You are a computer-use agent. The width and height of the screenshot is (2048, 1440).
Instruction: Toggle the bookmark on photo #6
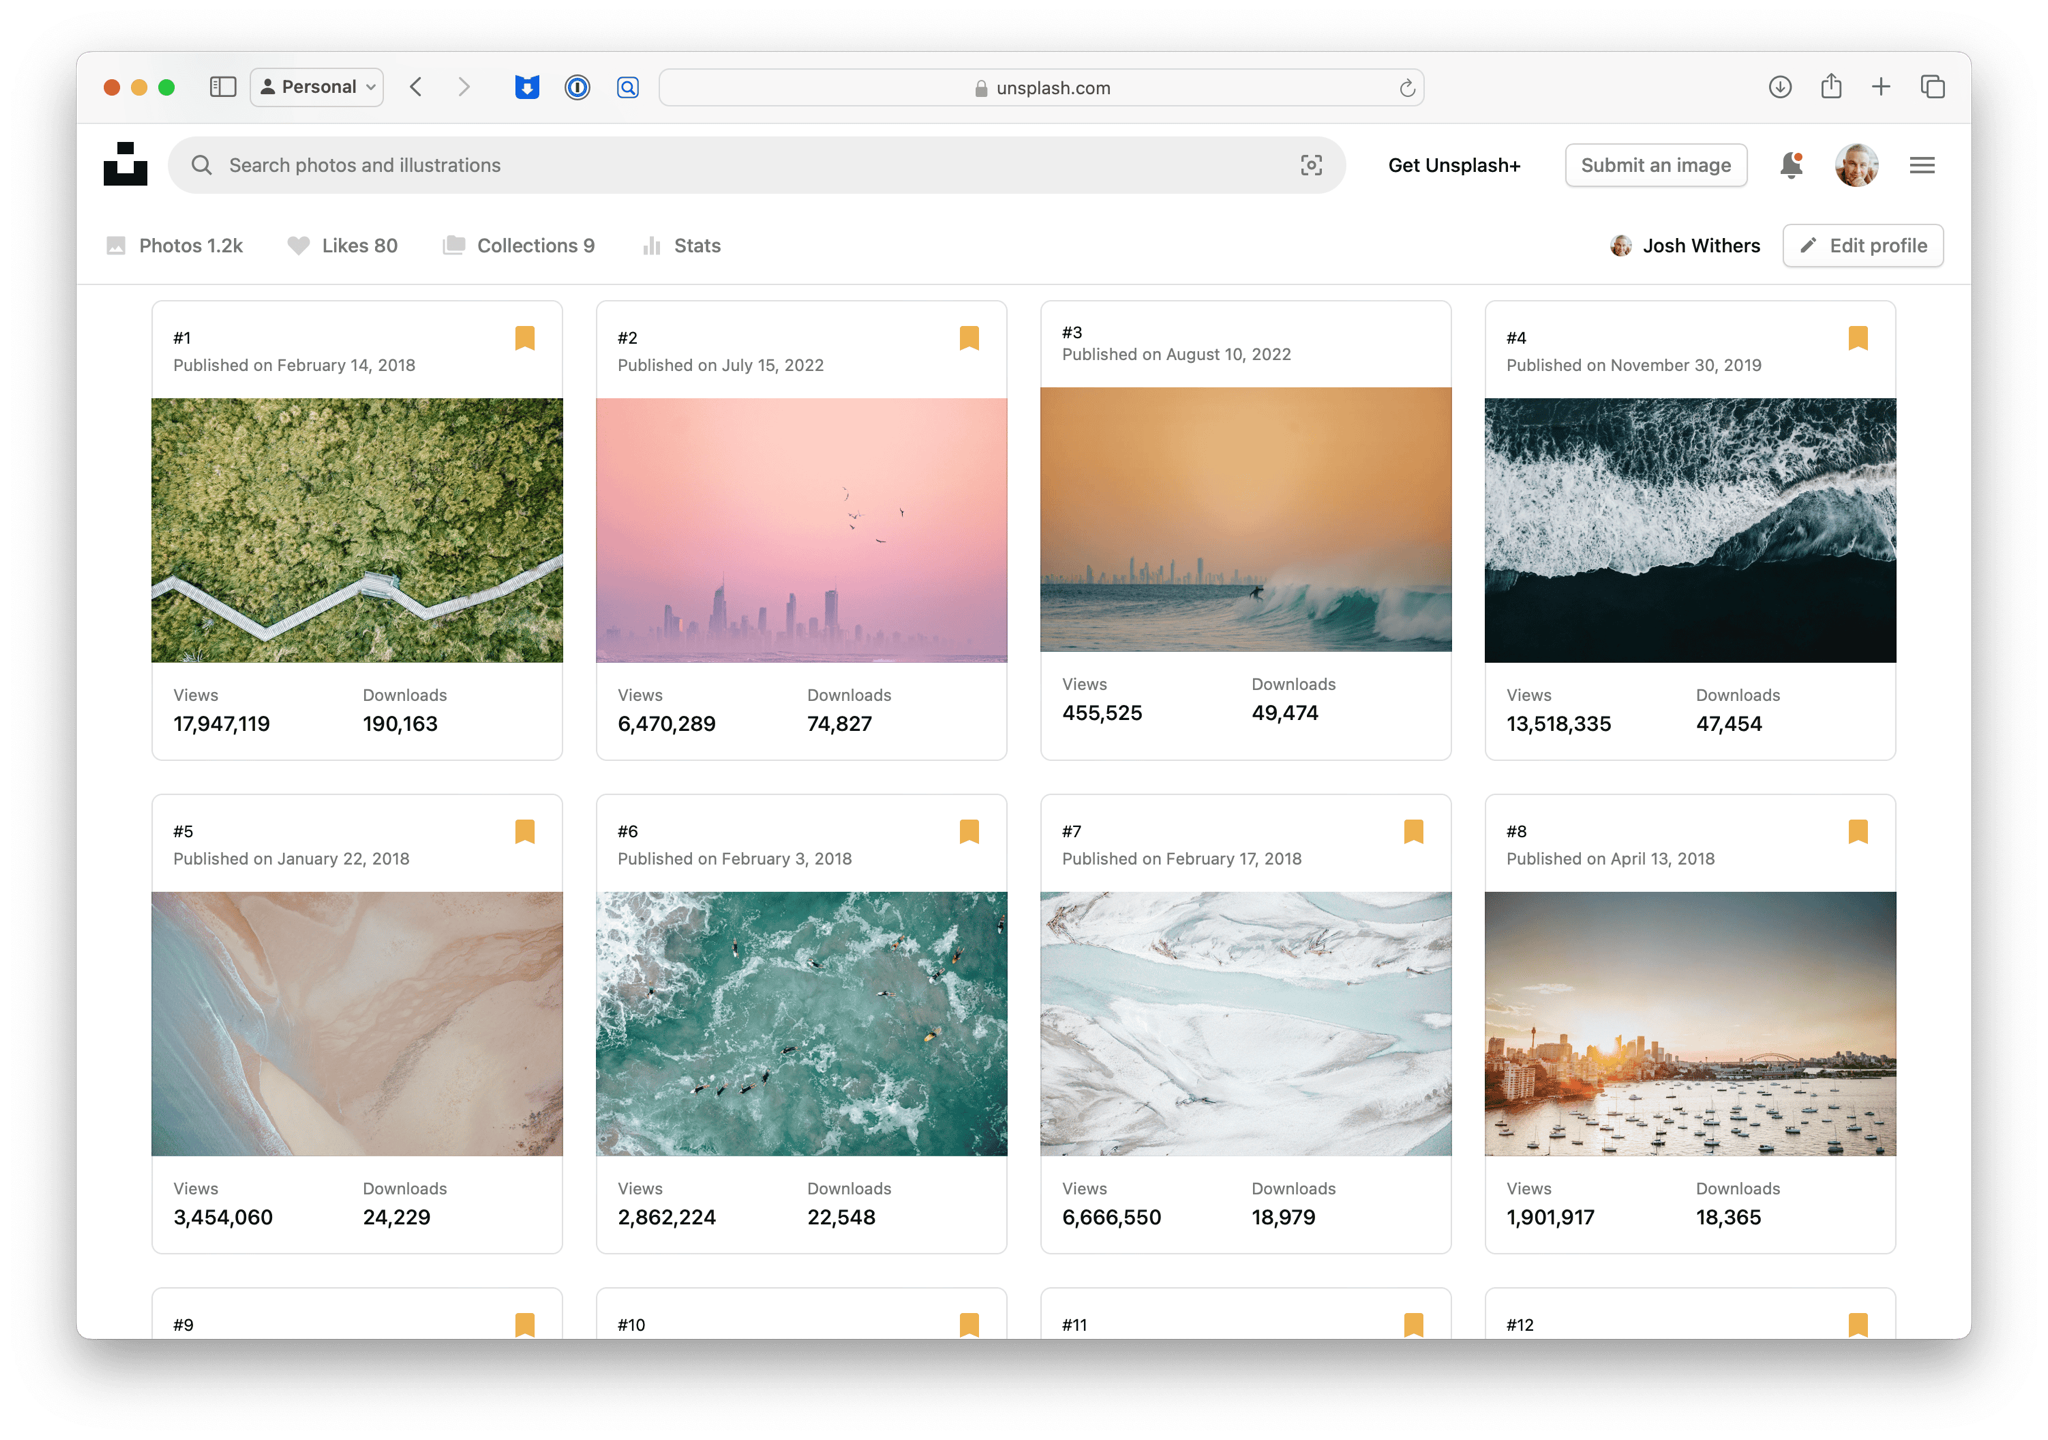(x=968, y=831)
